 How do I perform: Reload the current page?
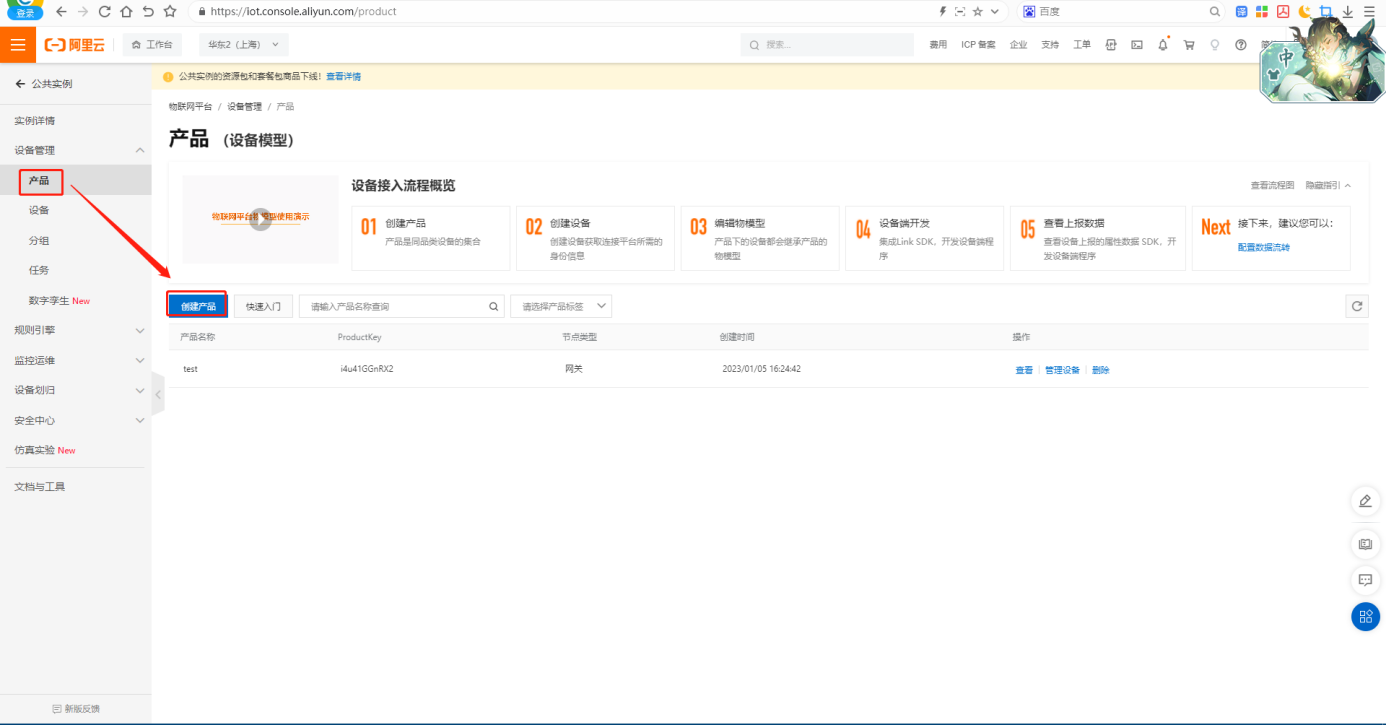[x=104, y=12]
